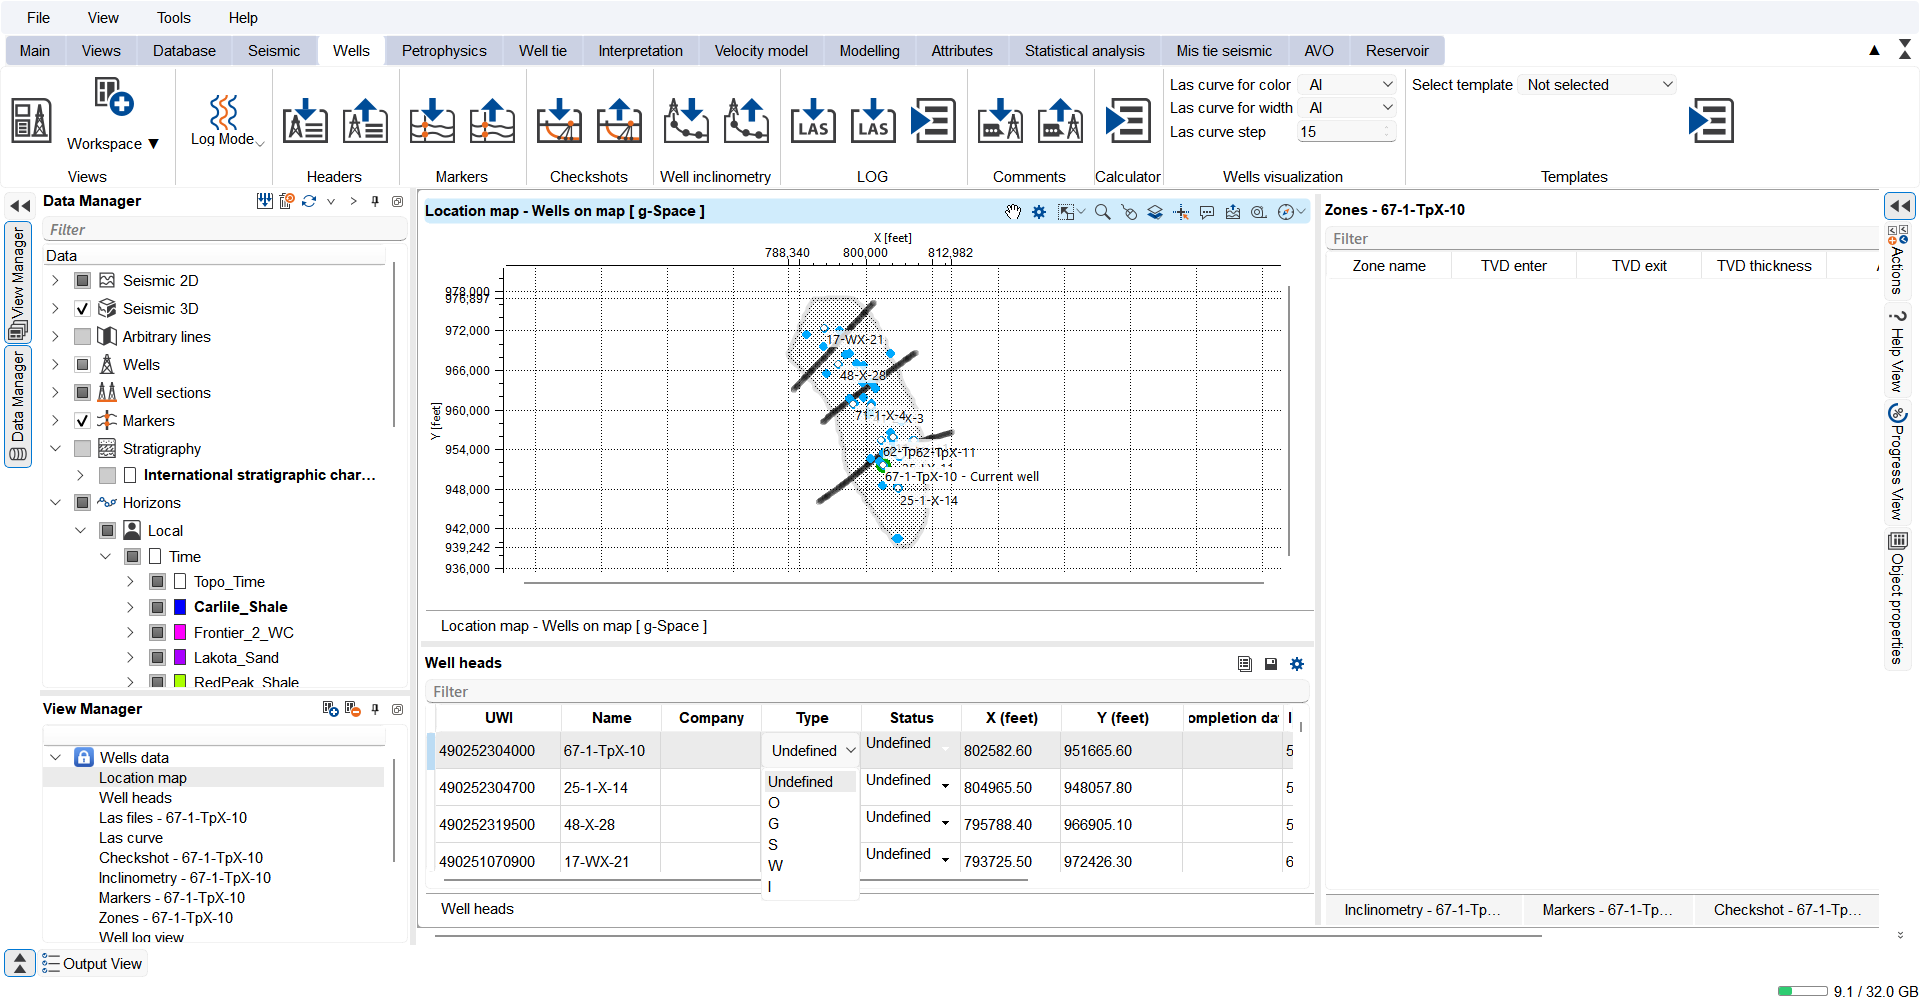Select the pan hand tool on the map
This screenshot has height=1001, width=1920.
click(x=1013, y=212)
